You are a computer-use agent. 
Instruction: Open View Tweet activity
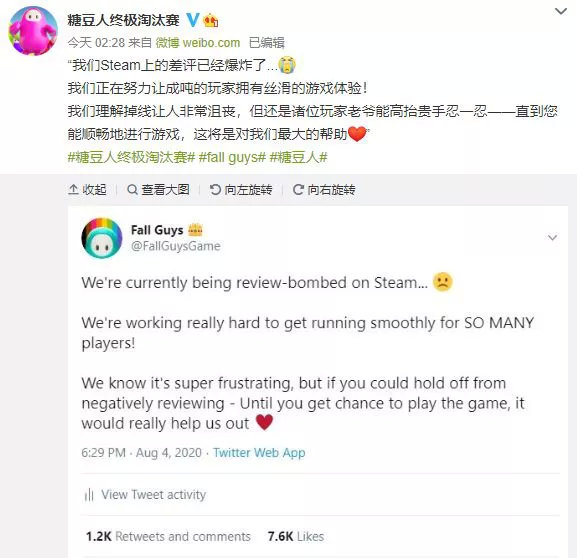tap(153, 494)
